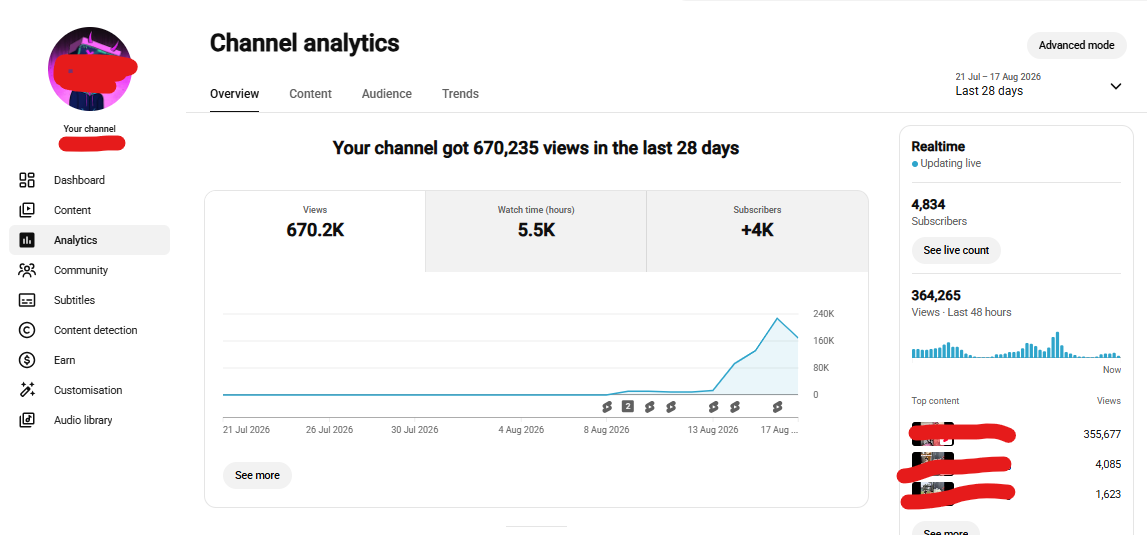
Task: Select the Watch time (hours) metric card
Action: pyautogui.click(x=535, y=231)
